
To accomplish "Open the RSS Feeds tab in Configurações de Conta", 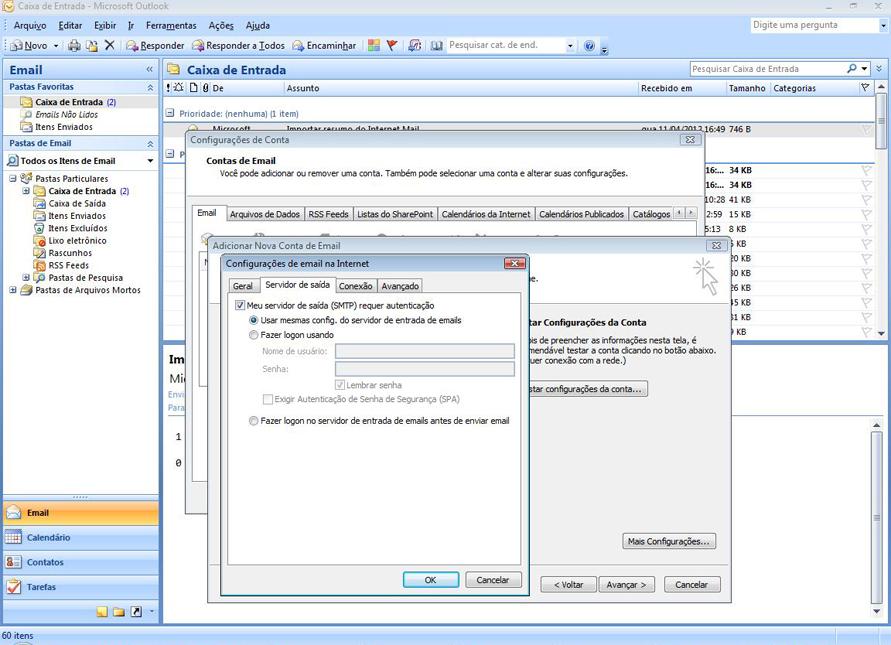I will pyautogui.click(x=328, y=214).
